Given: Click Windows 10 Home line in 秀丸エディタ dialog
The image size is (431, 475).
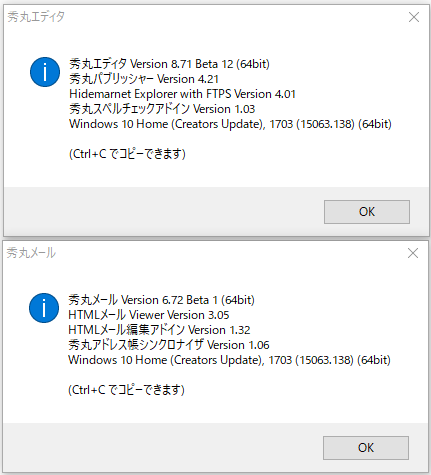Looking at the screenshot, I should pos(230,124).
